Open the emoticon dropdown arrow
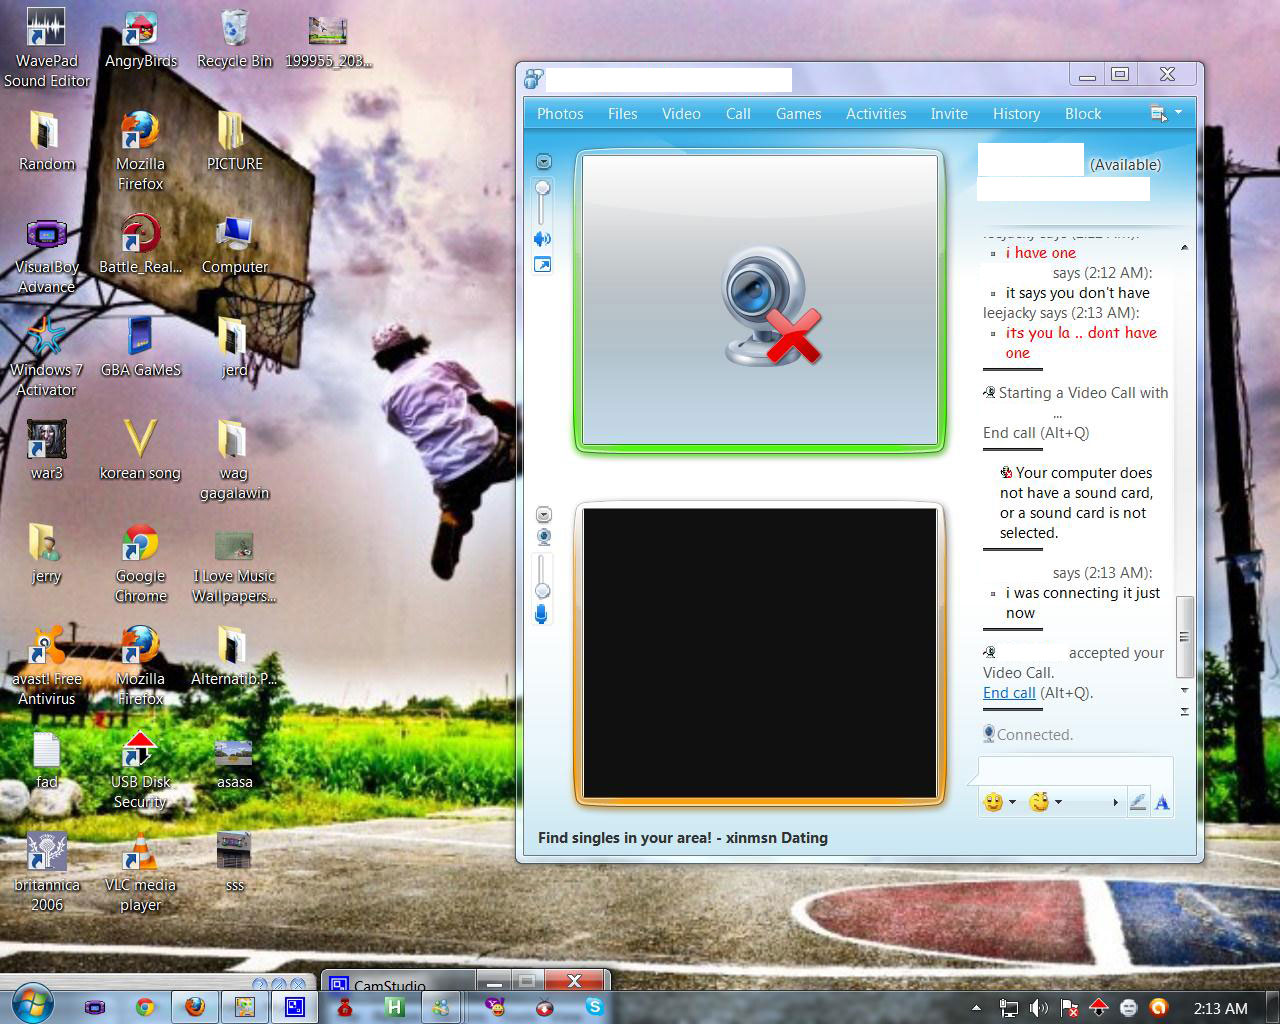The width and height of the screenshot is (1280, 1024). pyautogui.click(x=1013, y=803)
